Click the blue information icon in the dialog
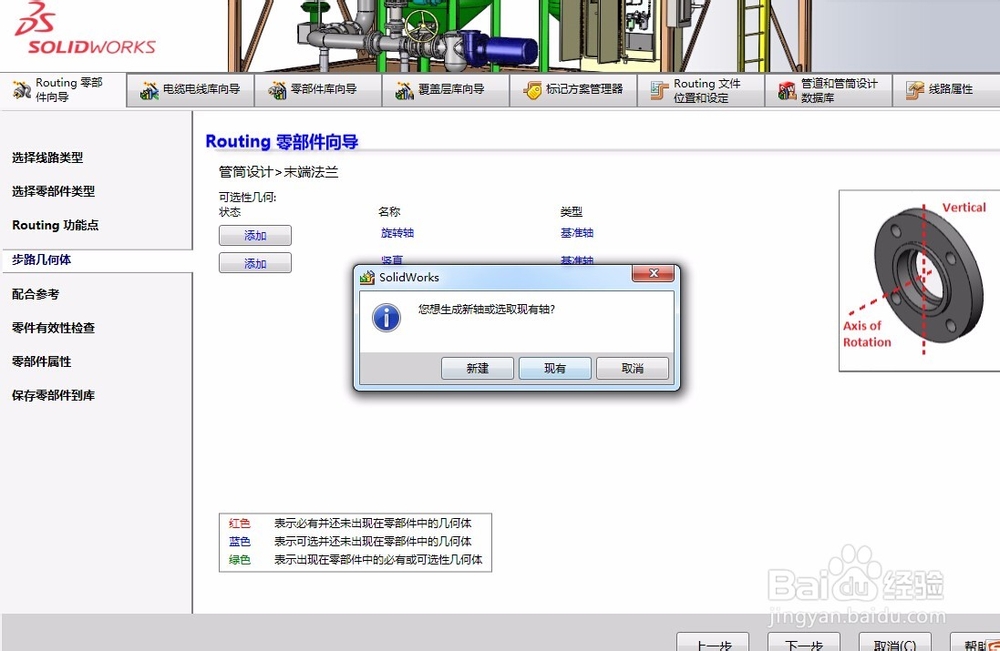 (386, 318)
